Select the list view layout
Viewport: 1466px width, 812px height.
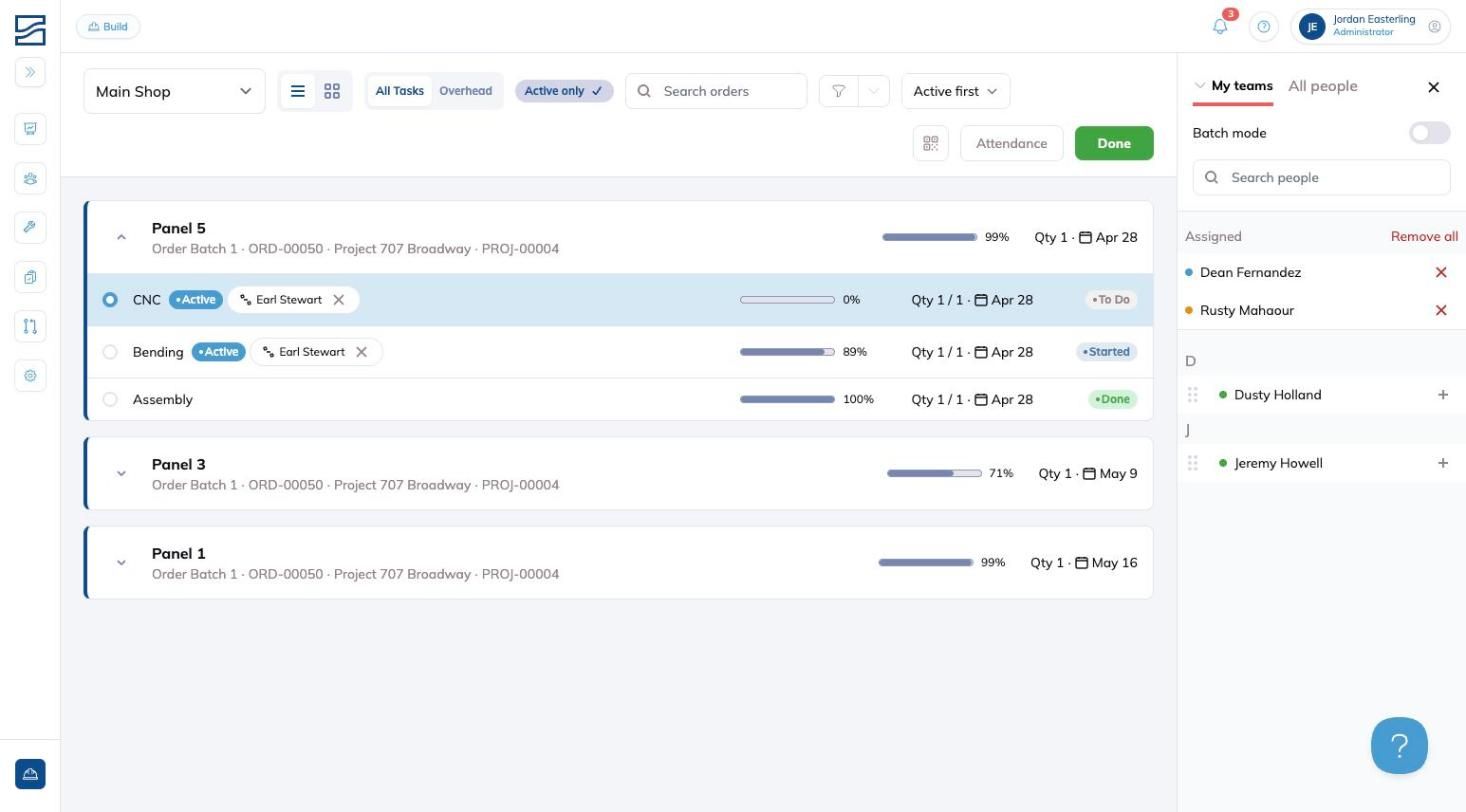(x=297, y=91)
